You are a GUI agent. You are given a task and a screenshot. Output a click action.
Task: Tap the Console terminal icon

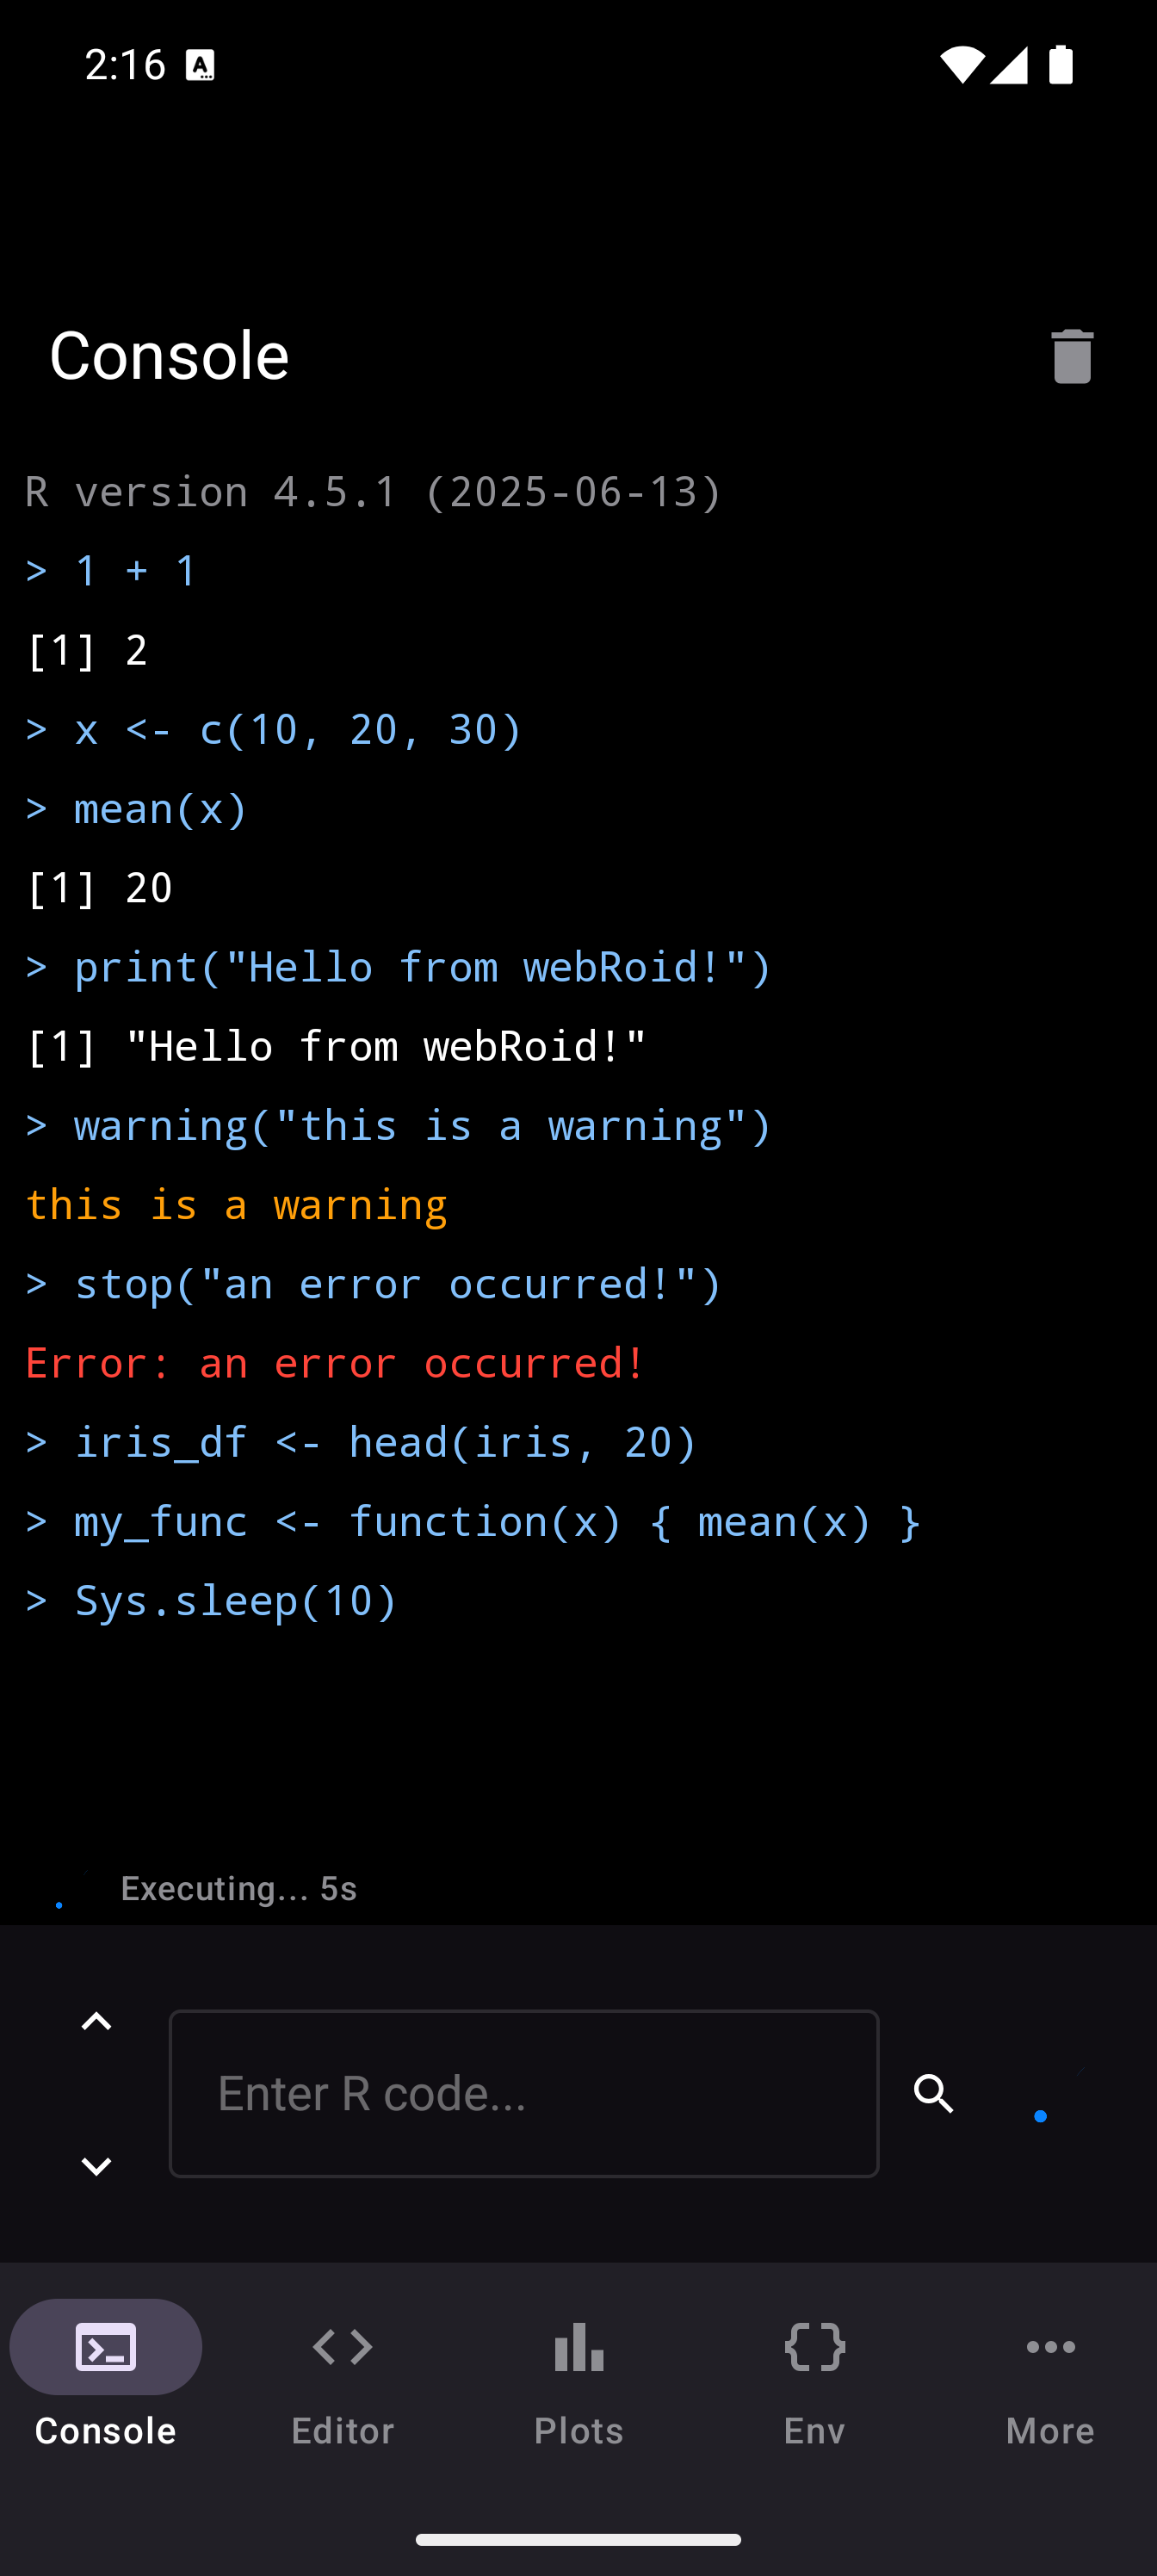click(x=106, y=2346)
